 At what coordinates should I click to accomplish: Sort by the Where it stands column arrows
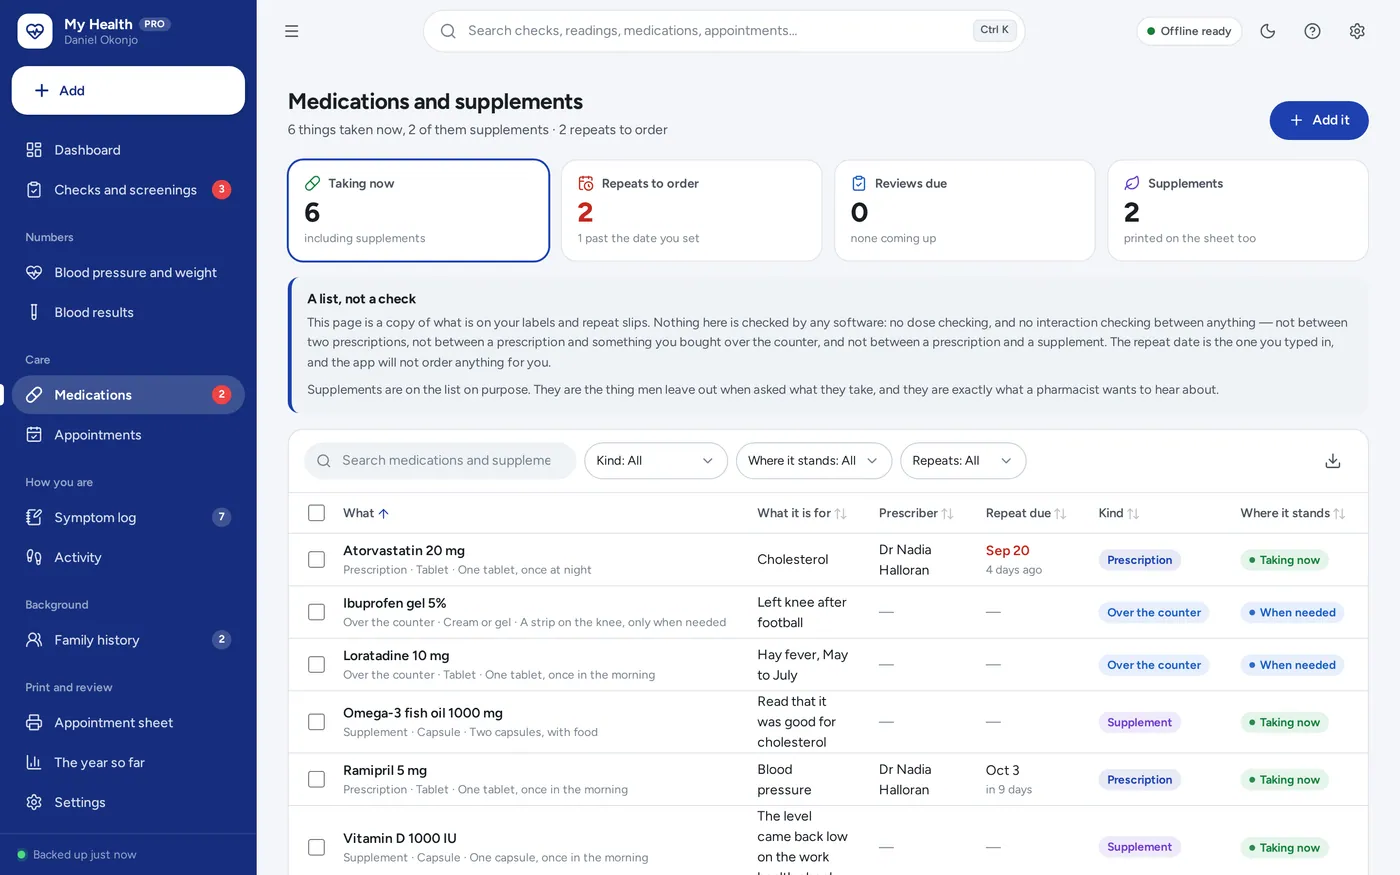click(x=1339, y=514)
